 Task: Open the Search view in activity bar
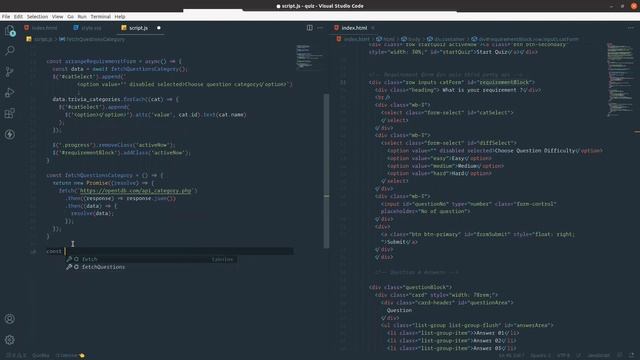pyautogui.click(x=10, y=51)
